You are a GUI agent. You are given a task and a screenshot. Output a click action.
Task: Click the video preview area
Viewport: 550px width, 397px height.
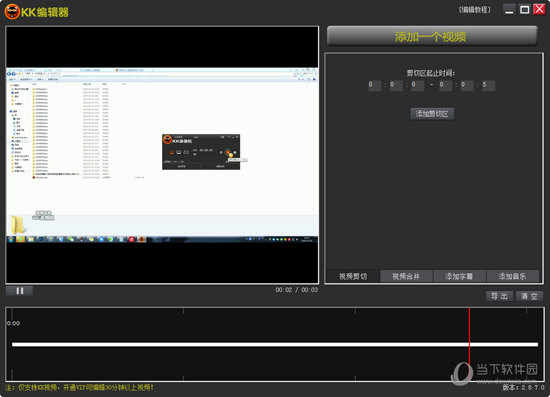click(x=162, y=155)
